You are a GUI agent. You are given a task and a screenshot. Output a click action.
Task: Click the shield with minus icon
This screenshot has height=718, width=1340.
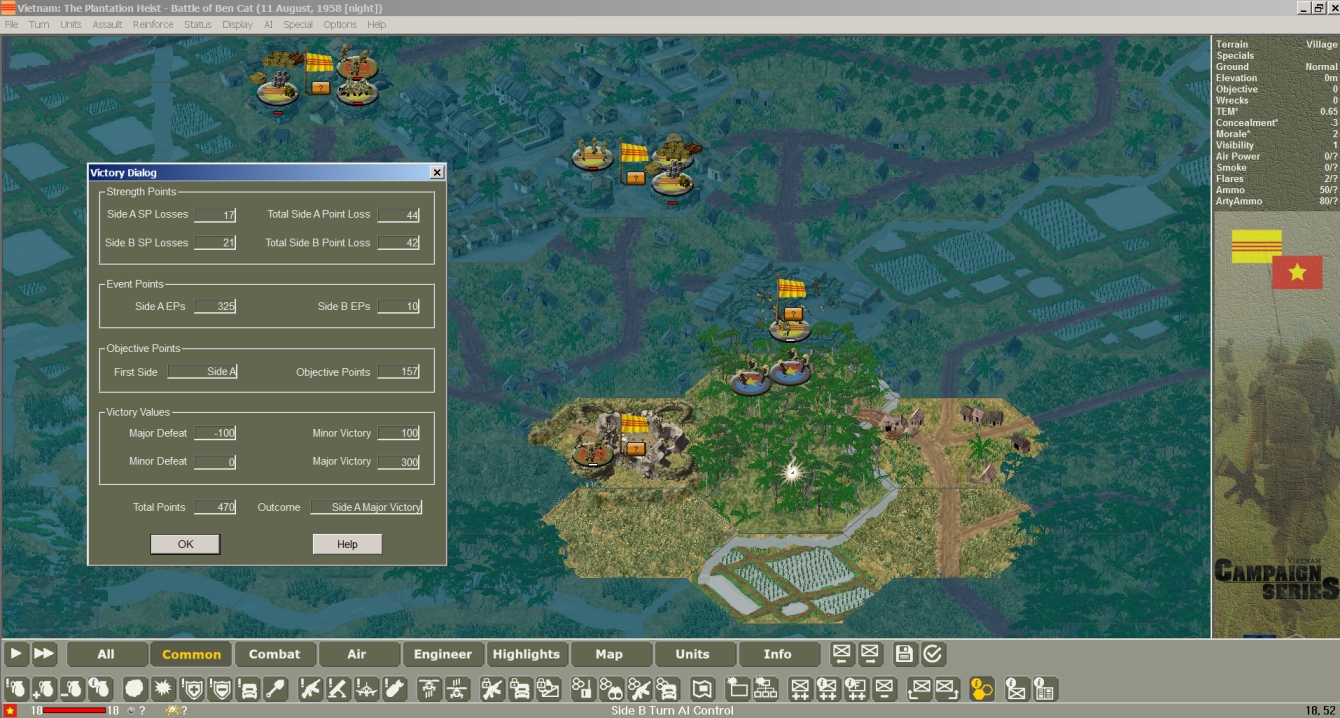click(x=219, y=689)
